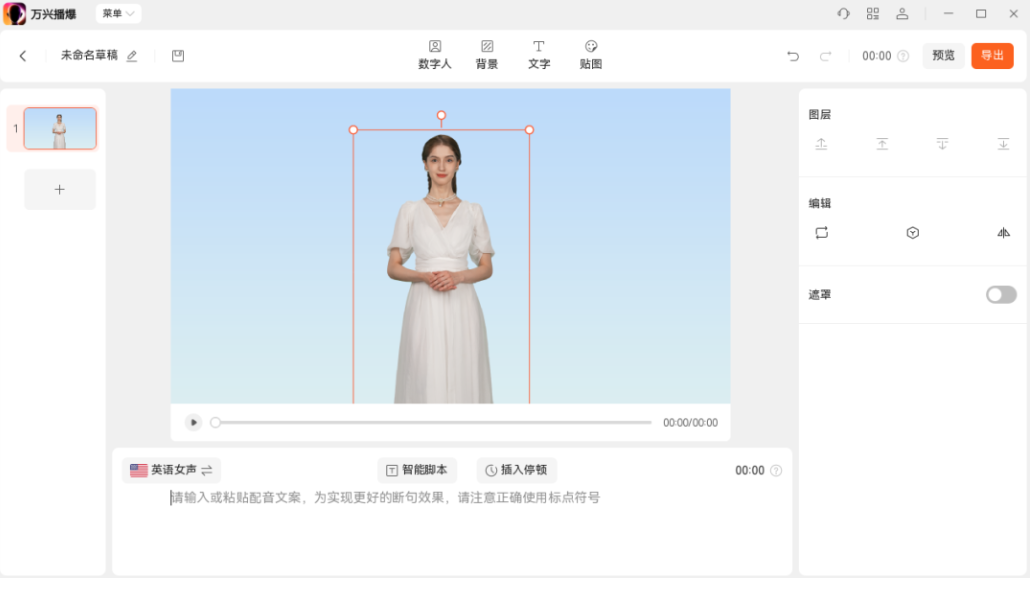1032x598 pixels.
Task: Select the 数字人 (digital human) tool
Action: [x=435, y=55]
